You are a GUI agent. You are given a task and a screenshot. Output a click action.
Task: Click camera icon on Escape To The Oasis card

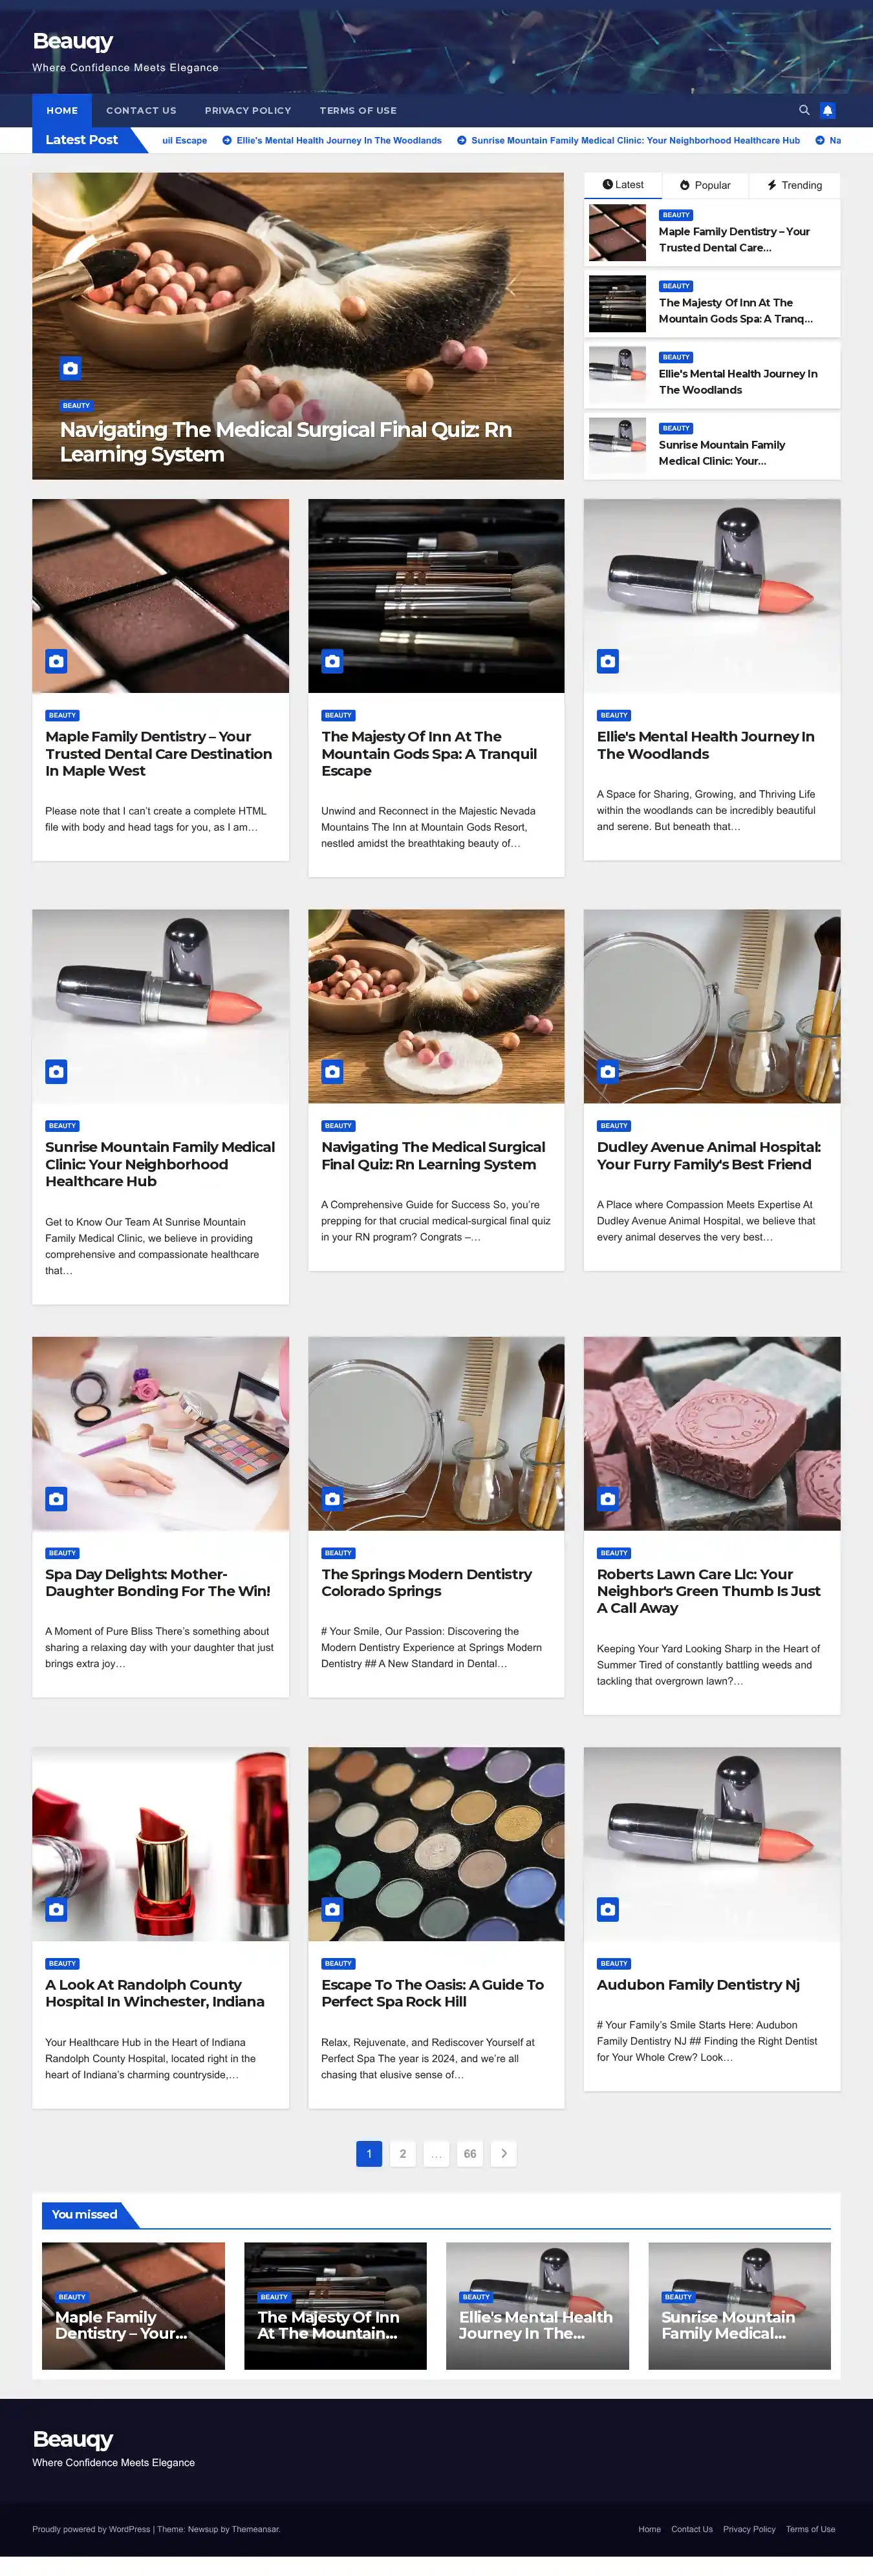[x=332, y=1909]
